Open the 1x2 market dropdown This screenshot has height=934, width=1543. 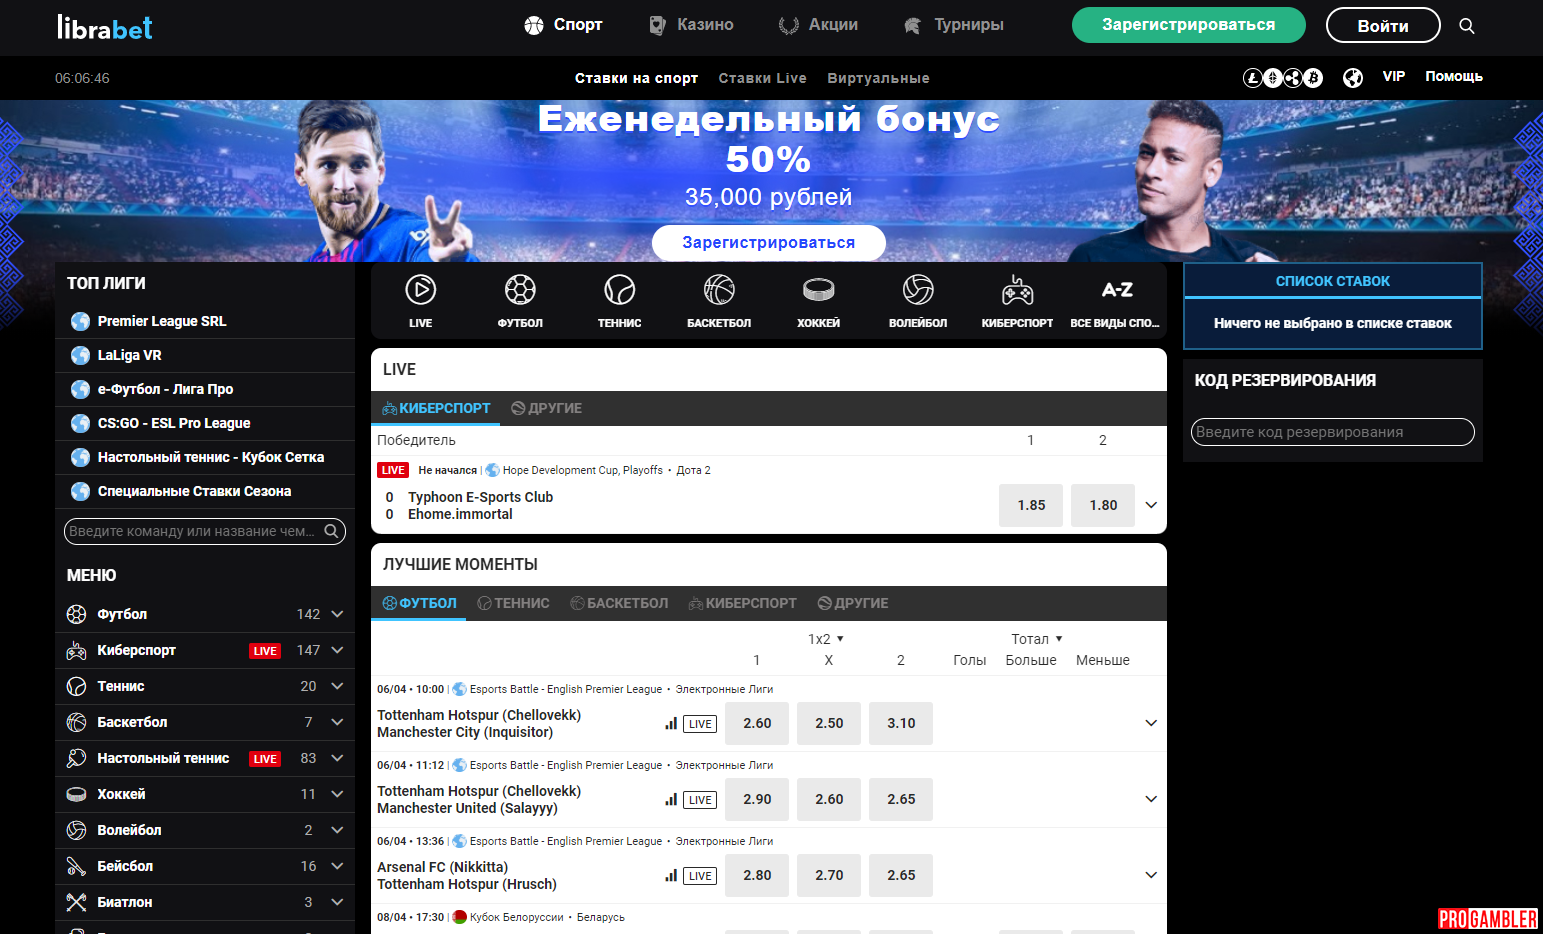[826, 639]
